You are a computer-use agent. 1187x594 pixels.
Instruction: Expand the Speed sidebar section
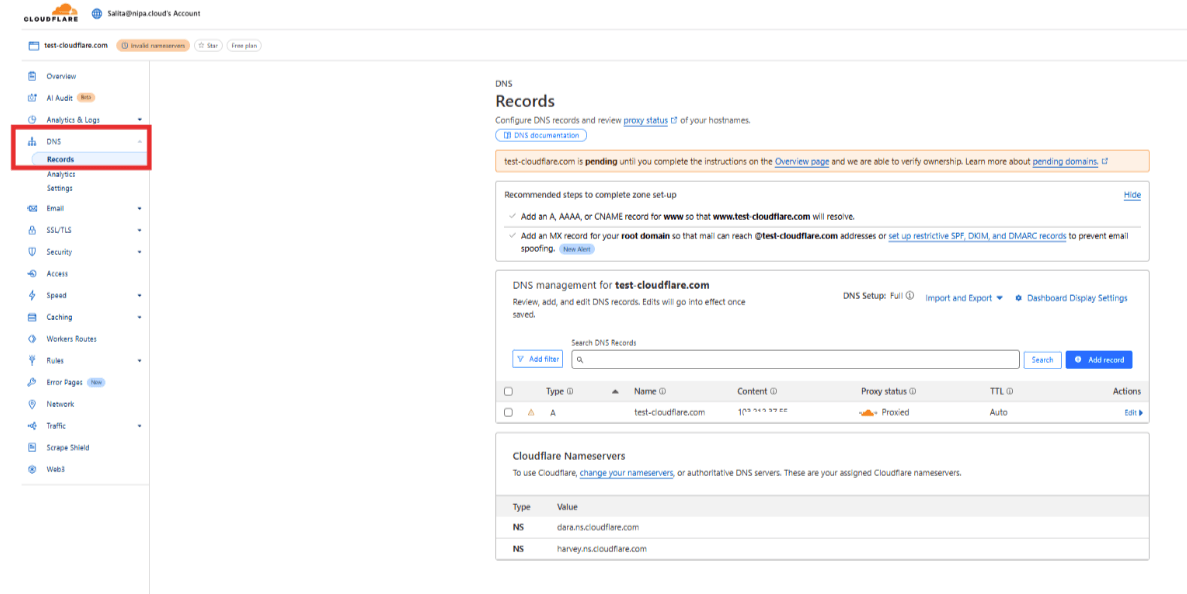coord(140,295)
